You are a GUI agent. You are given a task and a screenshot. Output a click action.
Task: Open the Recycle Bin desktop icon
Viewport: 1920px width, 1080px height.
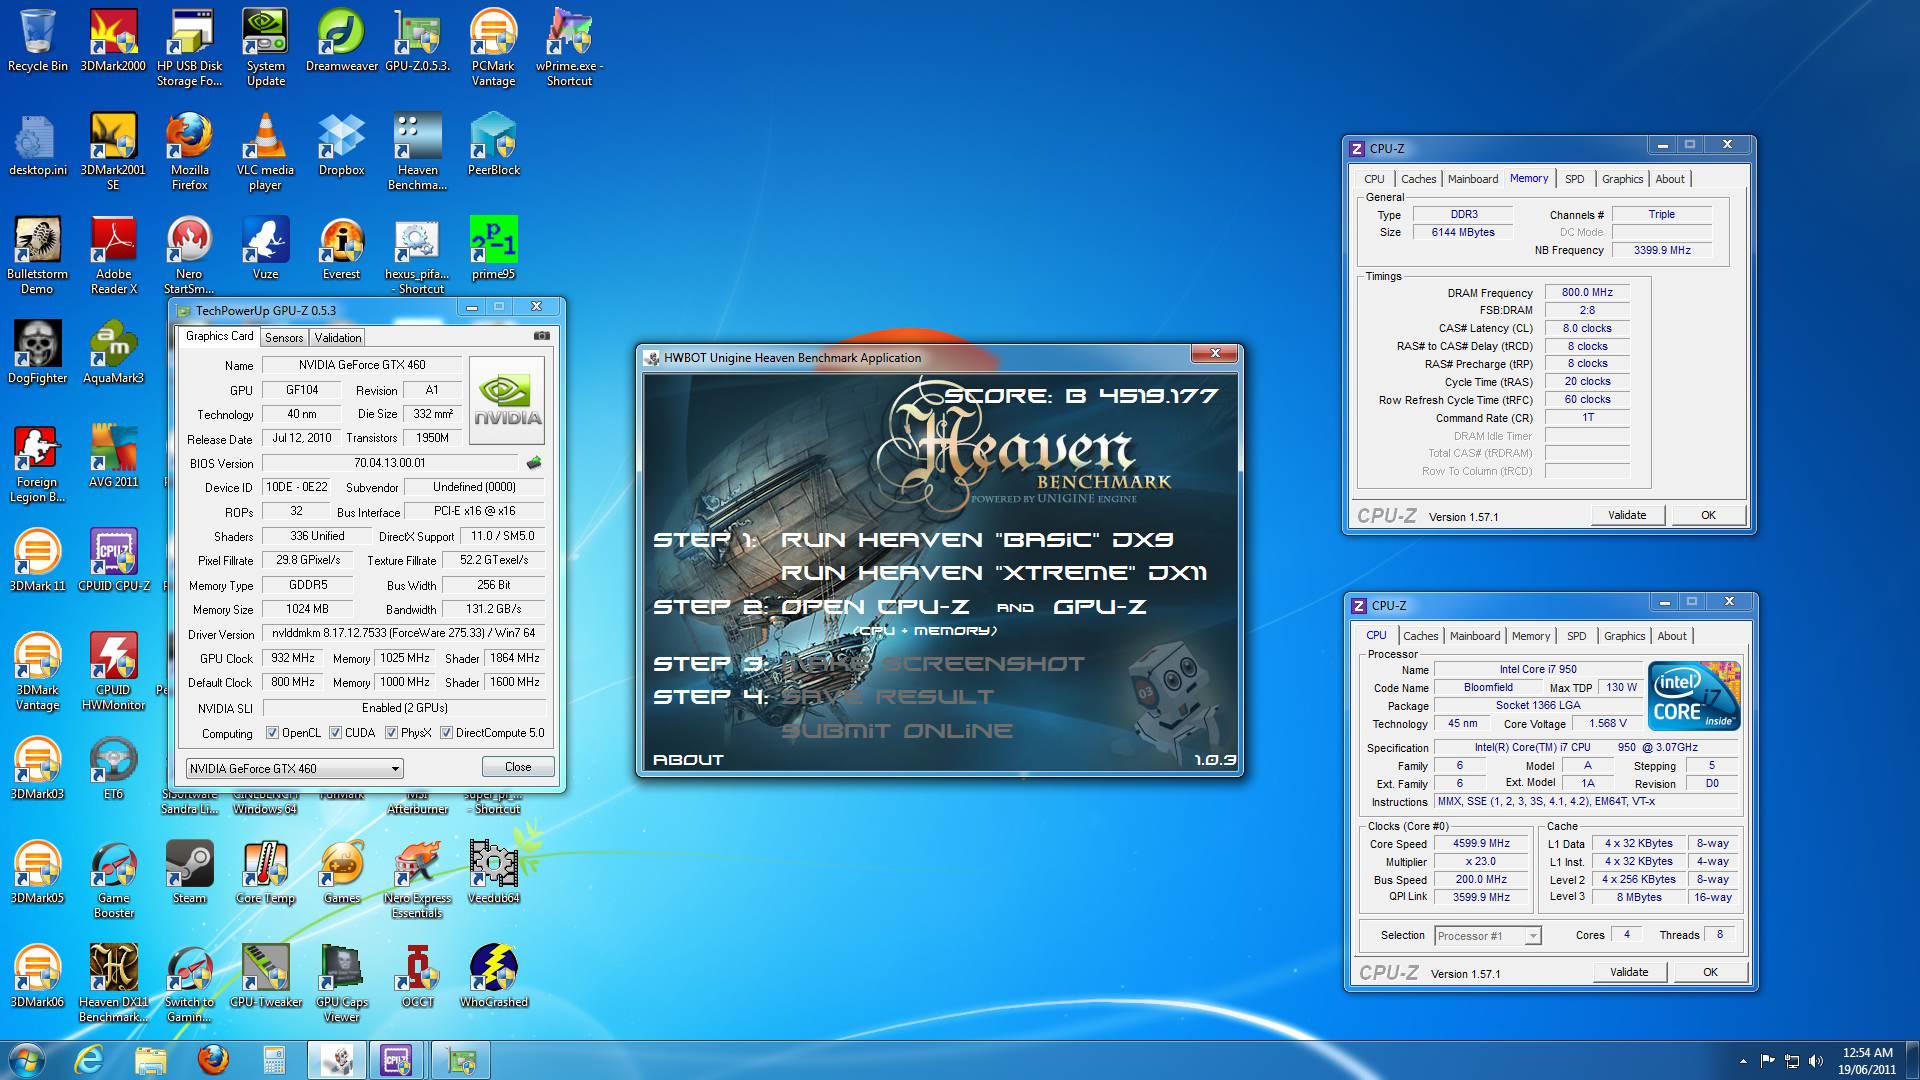(38, 41)
